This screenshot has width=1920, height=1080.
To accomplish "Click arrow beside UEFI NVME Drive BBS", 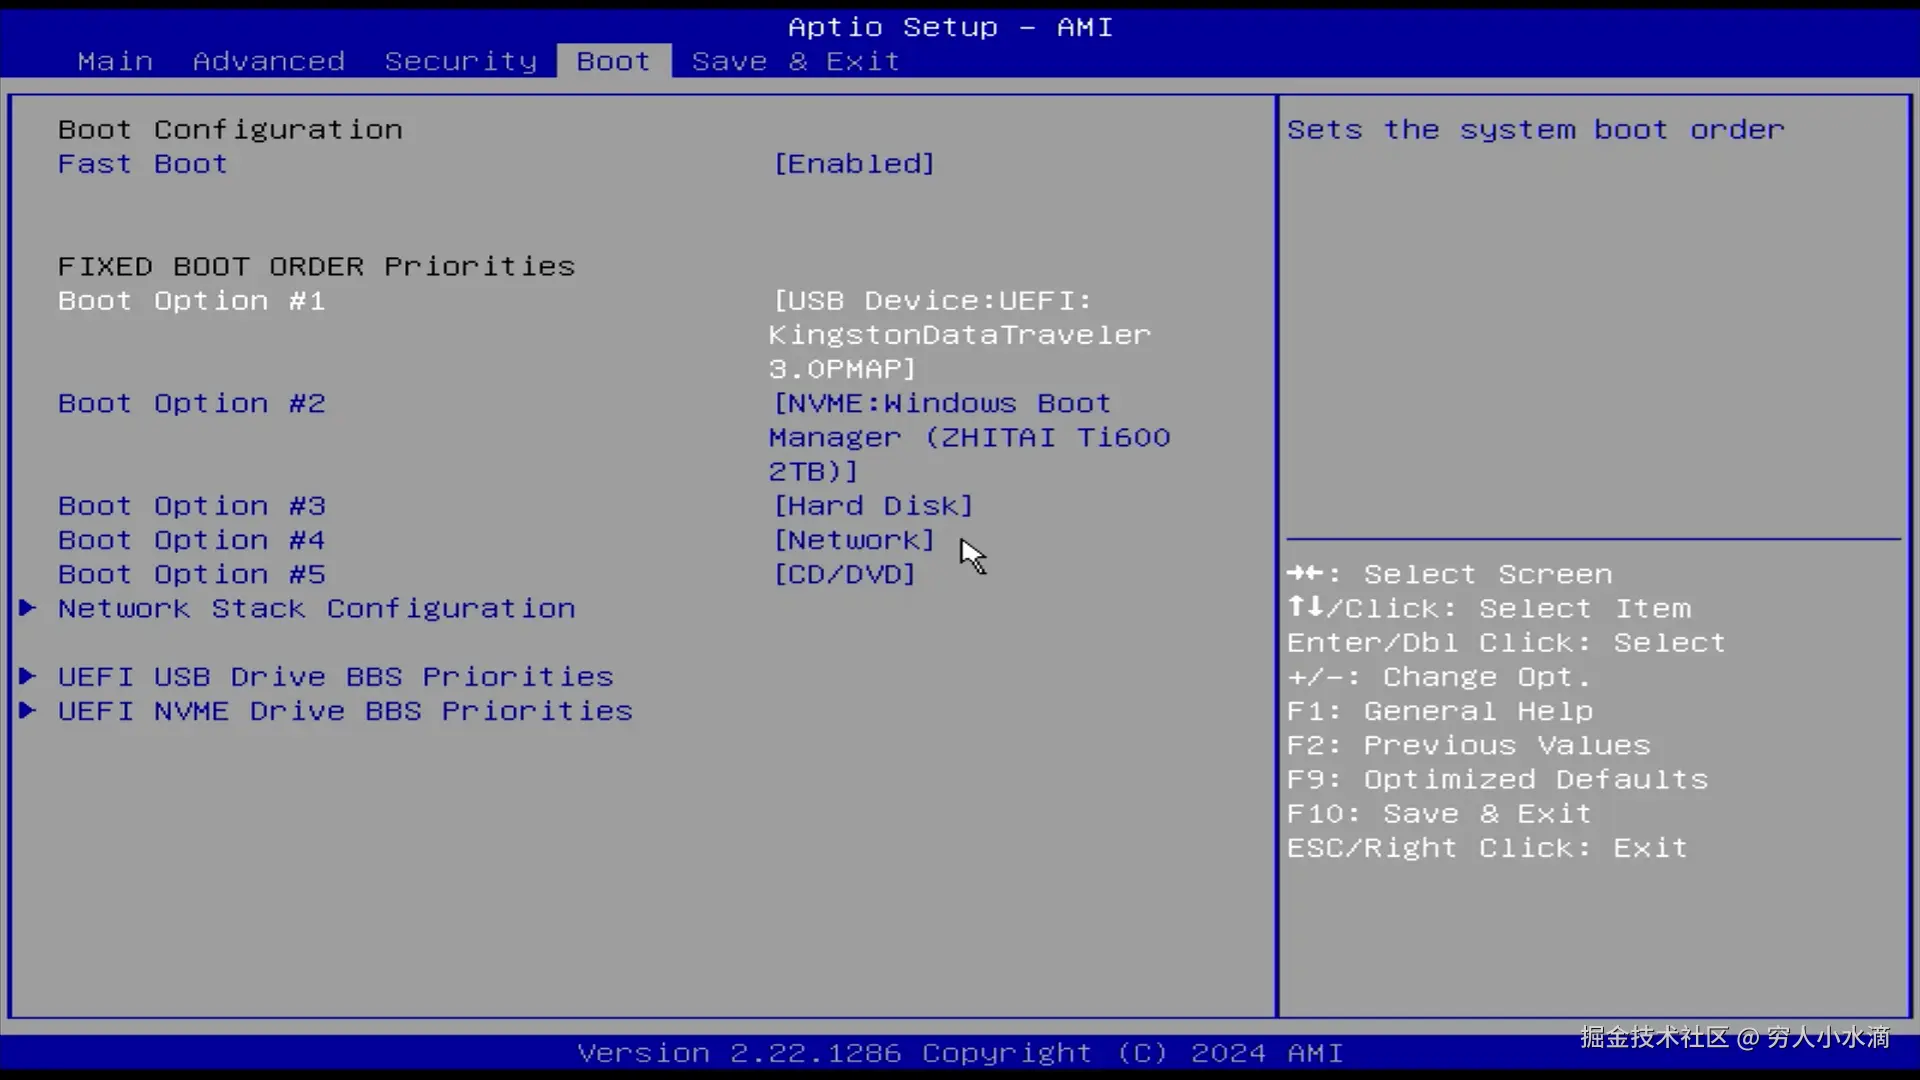I will coord(28,710).
